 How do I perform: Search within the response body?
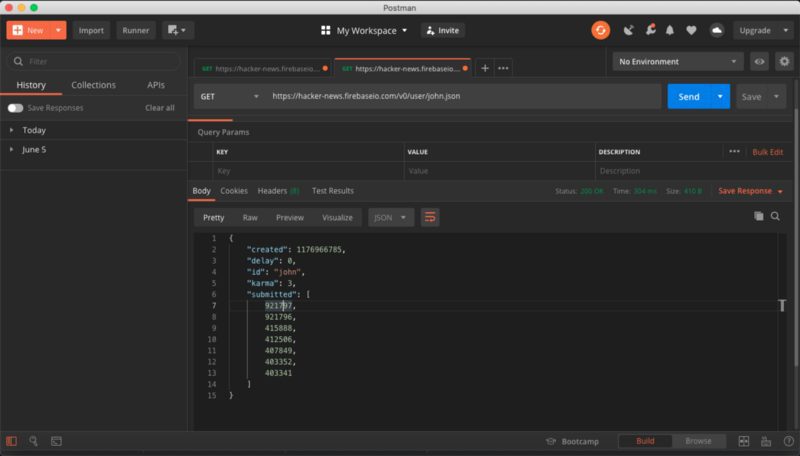pyautogui.click(x=775, y=216)
